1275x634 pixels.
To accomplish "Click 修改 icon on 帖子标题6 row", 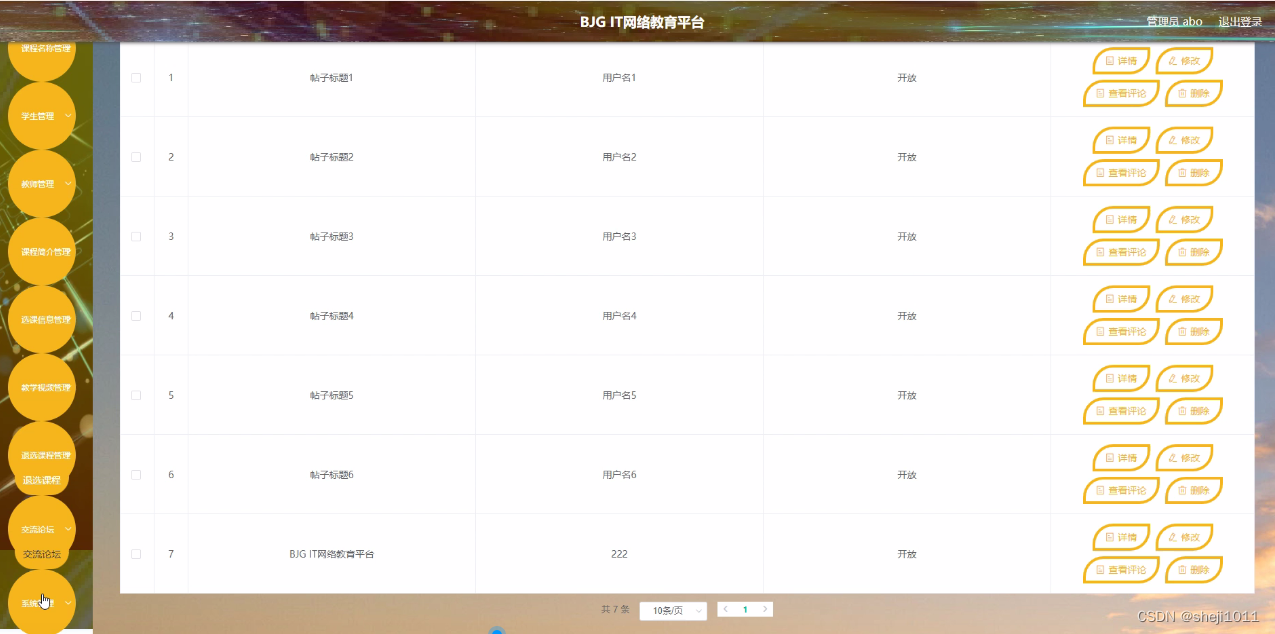I will pyautogui.click(x=1184, y=457).
